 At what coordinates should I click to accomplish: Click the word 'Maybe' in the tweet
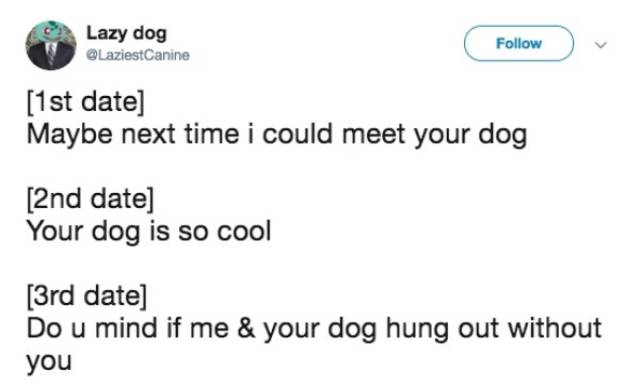[69, 136]
